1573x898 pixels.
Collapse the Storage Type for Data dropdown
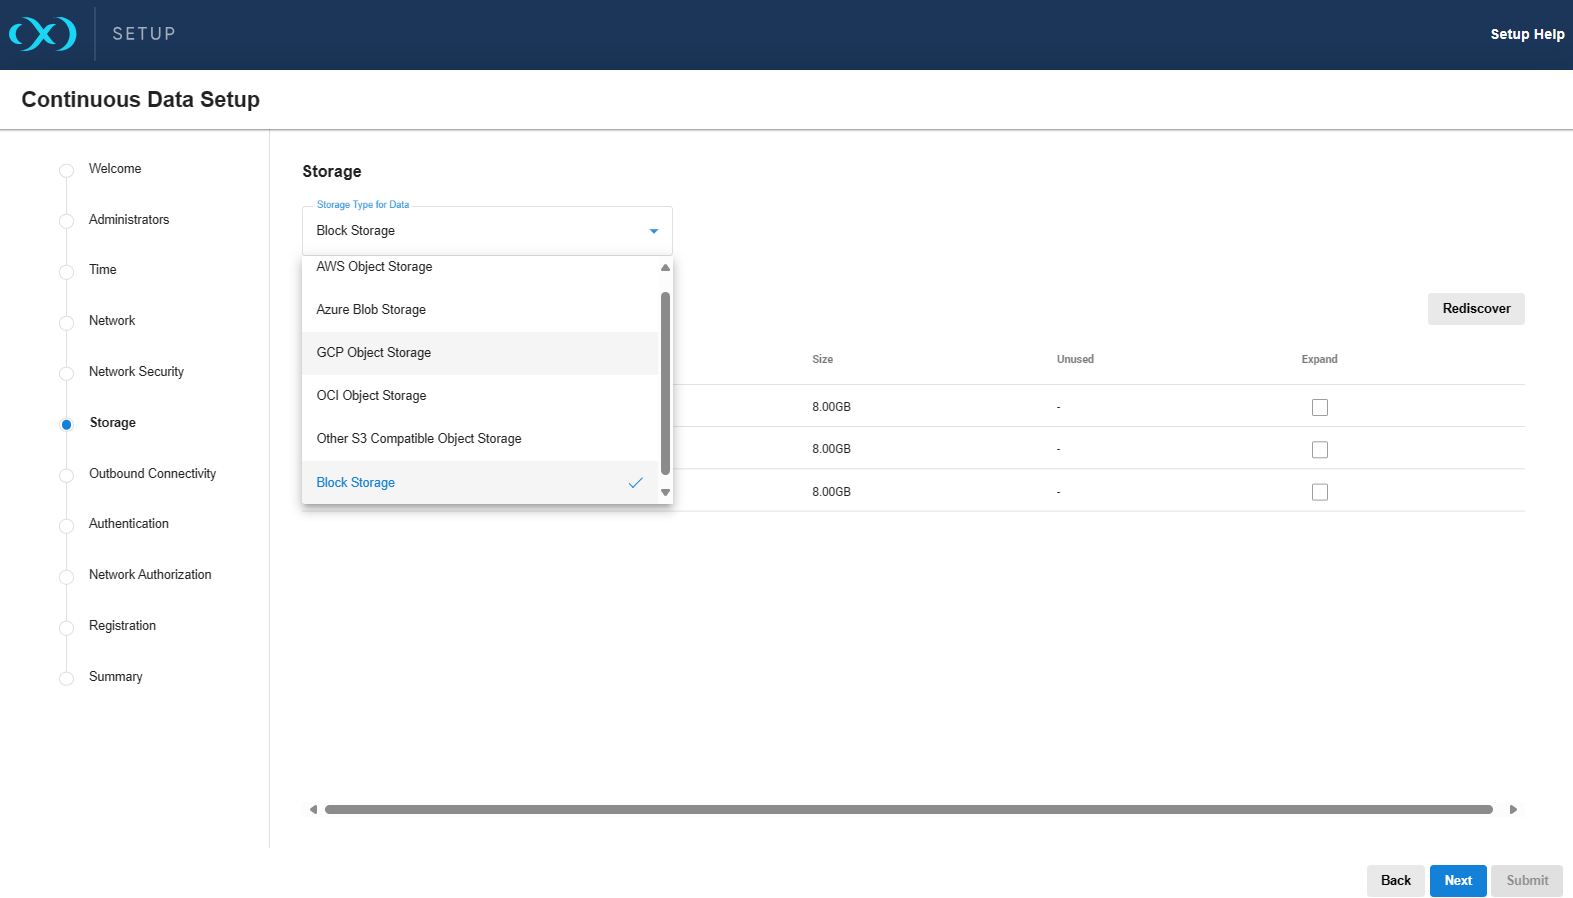coord(653,231)
